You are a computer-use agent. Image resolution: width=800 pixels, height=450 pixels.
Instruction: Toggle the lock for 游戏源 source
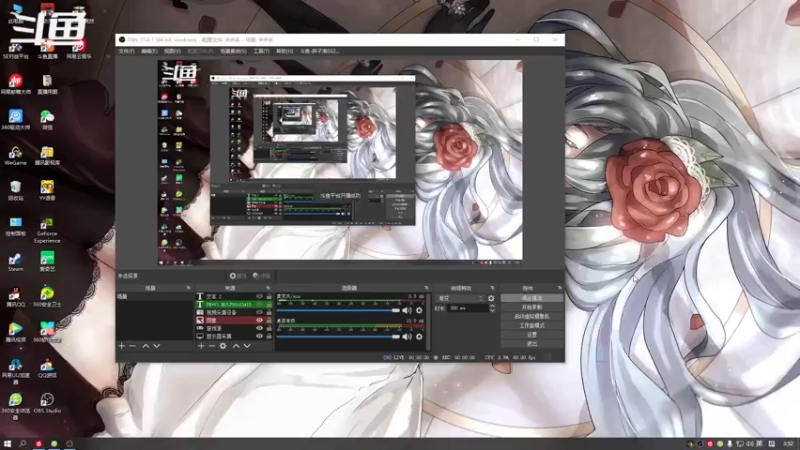click(x=269, y=329)
